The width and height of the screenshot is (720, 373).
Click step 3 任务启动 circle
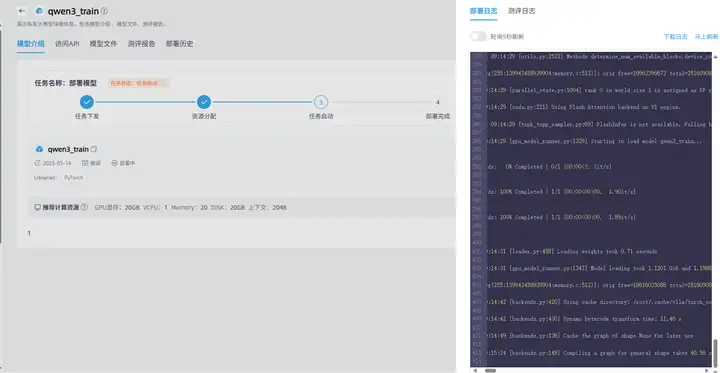(321, 102)
